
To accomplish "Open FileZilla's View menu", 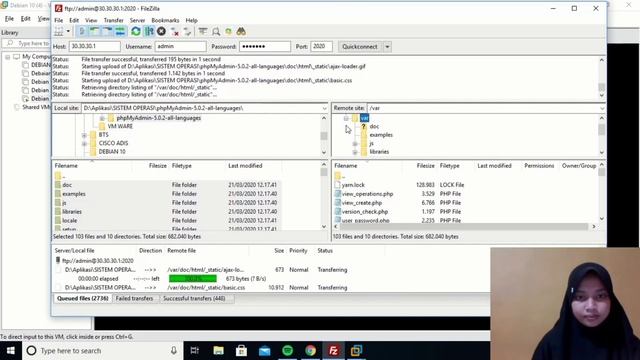I will (91, 20).
